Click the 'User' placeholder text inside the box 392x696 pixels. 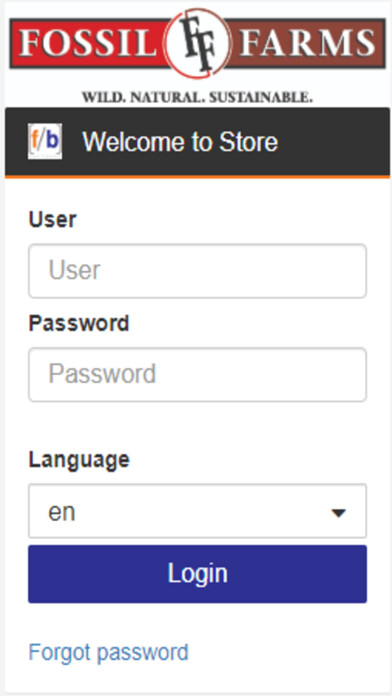click(x=75, y=270)
